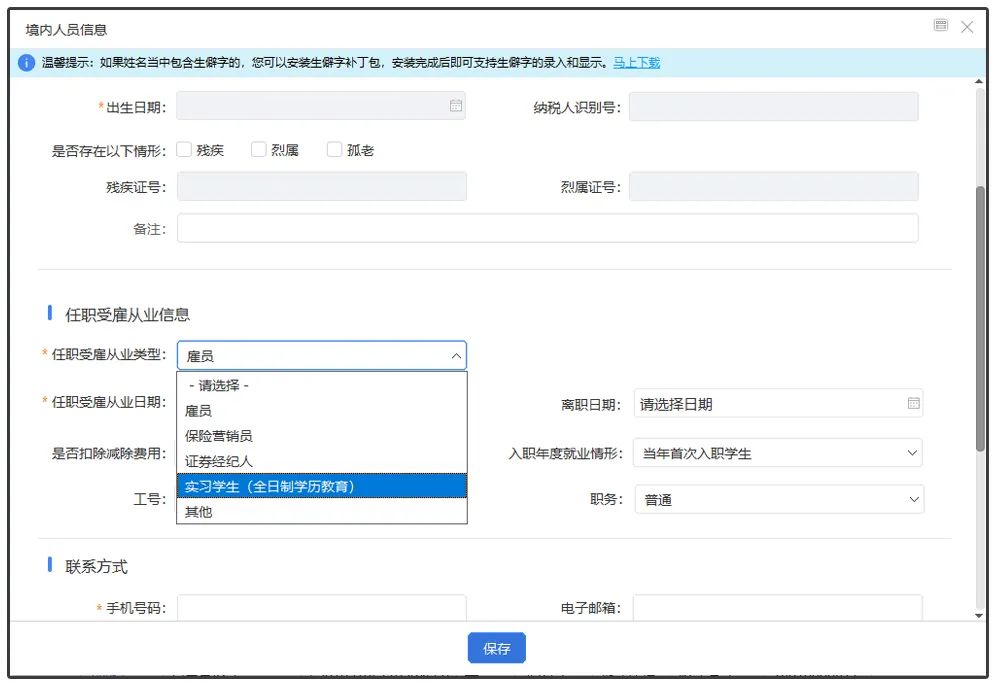
Task: Click the vertical scrollbar thumb
Action: tap(980, 318)
